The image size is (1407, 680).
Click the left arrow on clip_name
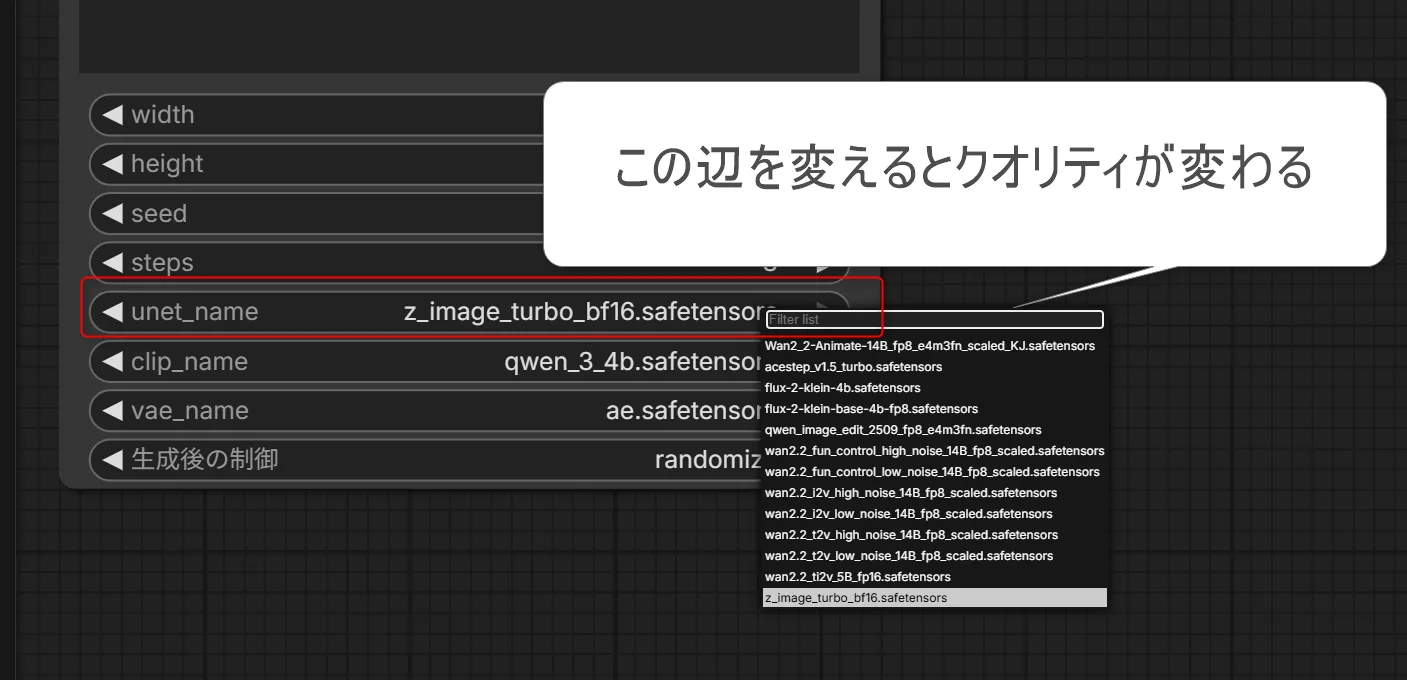(113, 362)
